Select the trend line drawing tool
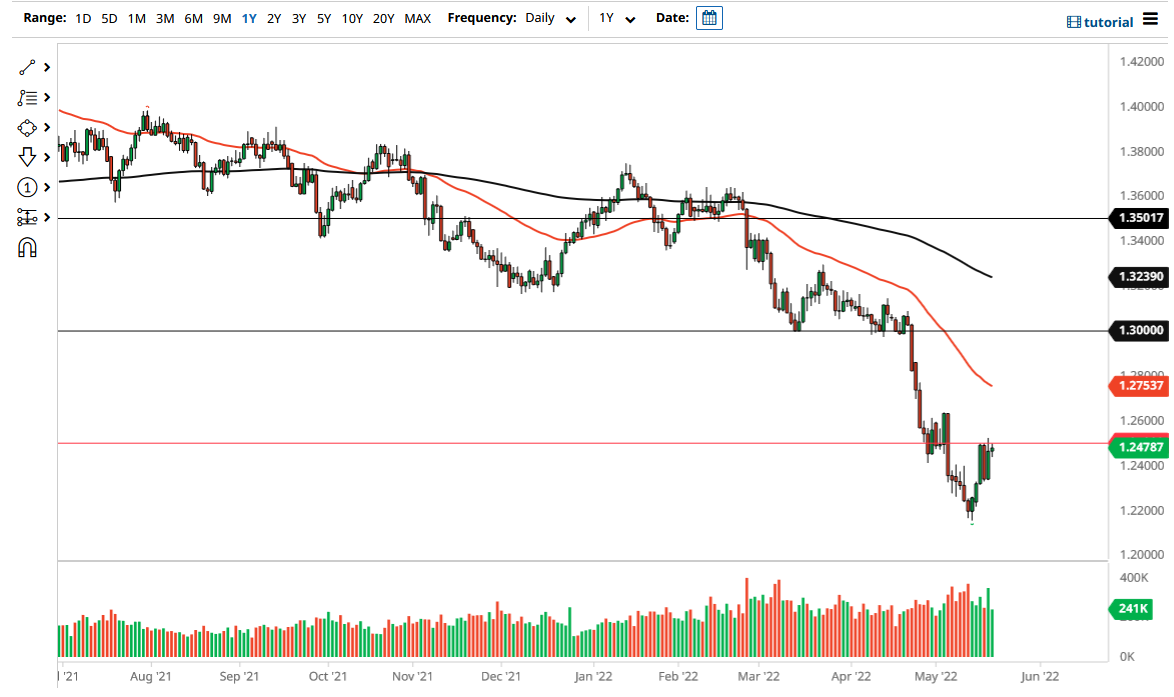The width and height of the screenshot is (1174, 697). pos(29,68)
